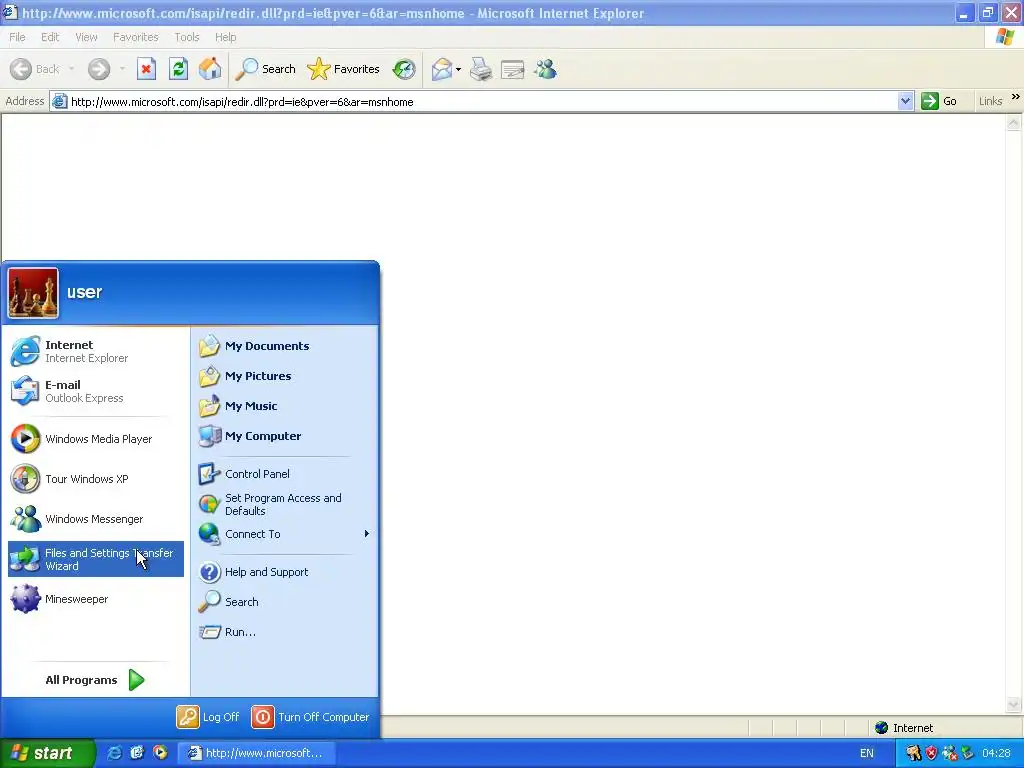The height and width of the screenshot is (768, 1024).
Task: Click the user account picture
Action: tap(33, 293)
